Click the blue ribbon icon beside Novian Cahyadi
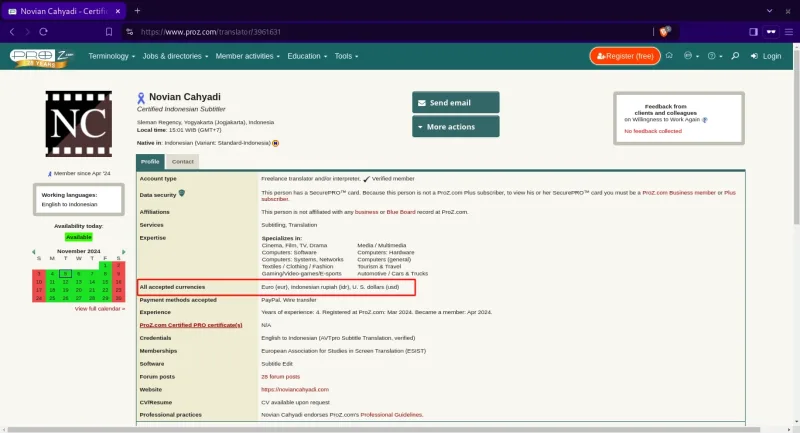Viewport: 800px width, 433px height. point(141,98)
